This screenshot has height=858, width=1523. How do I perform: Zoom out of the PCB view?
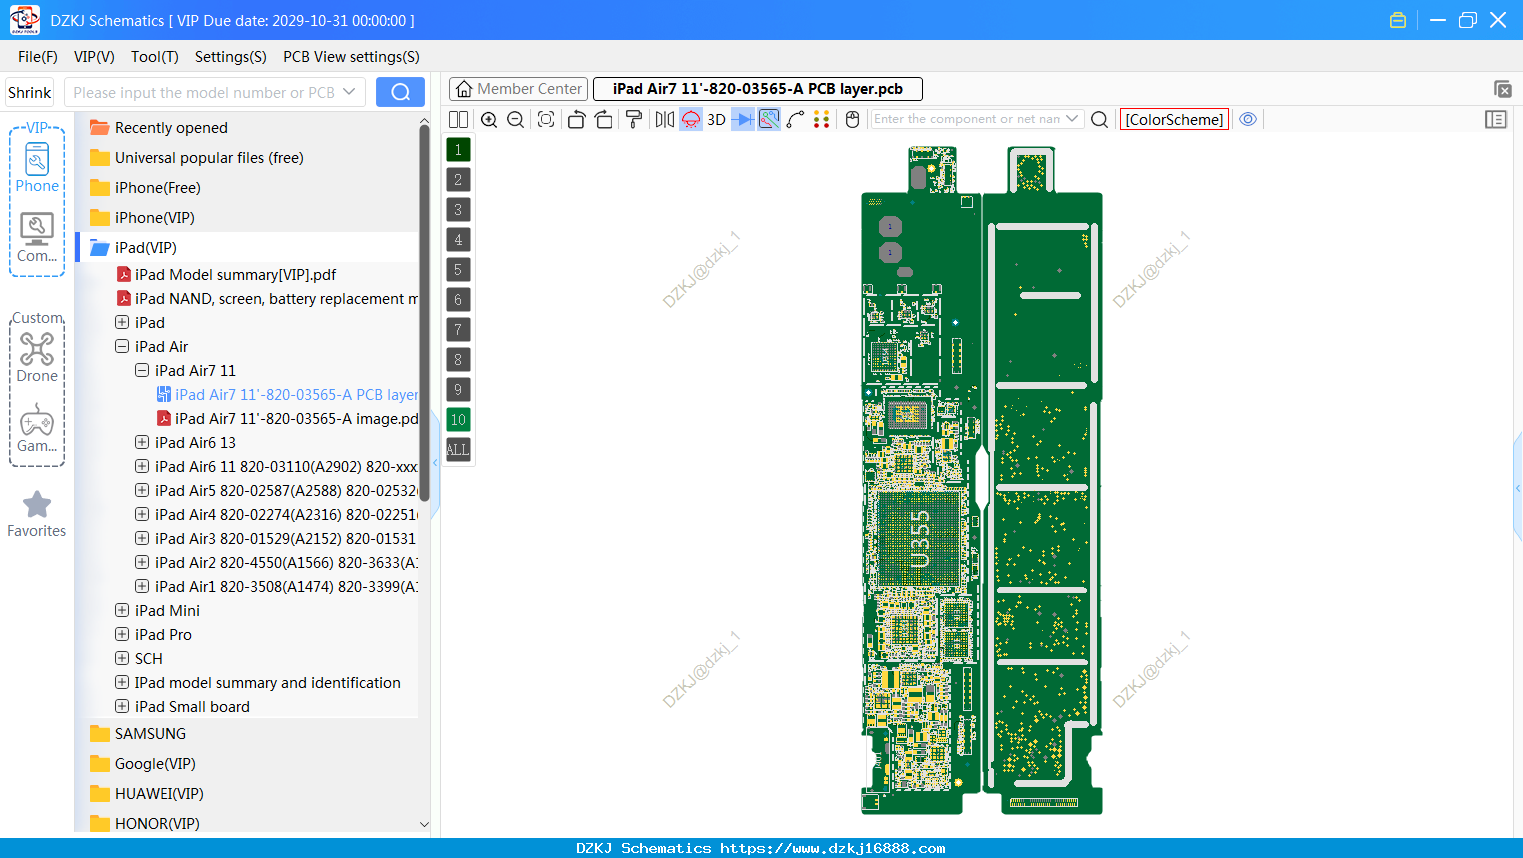point(516,119)
